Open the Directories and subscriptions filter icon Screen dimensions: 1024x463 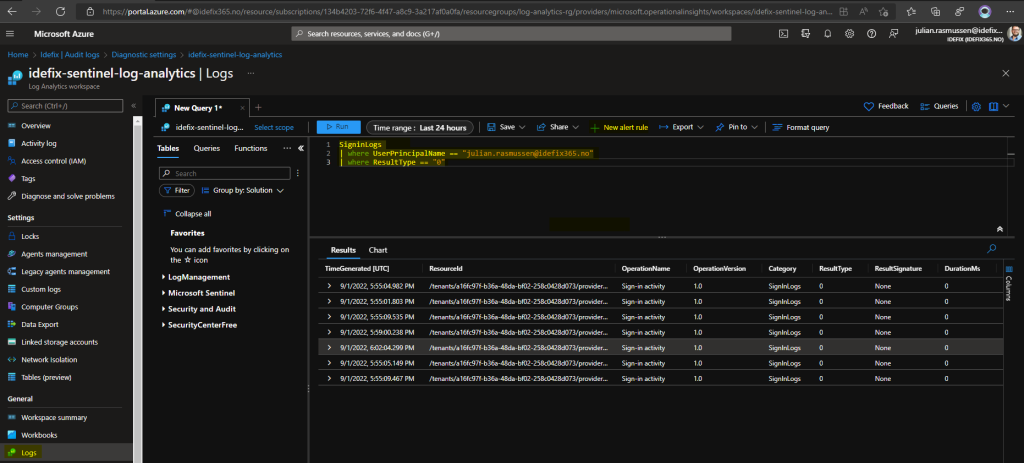click(805, 33)
